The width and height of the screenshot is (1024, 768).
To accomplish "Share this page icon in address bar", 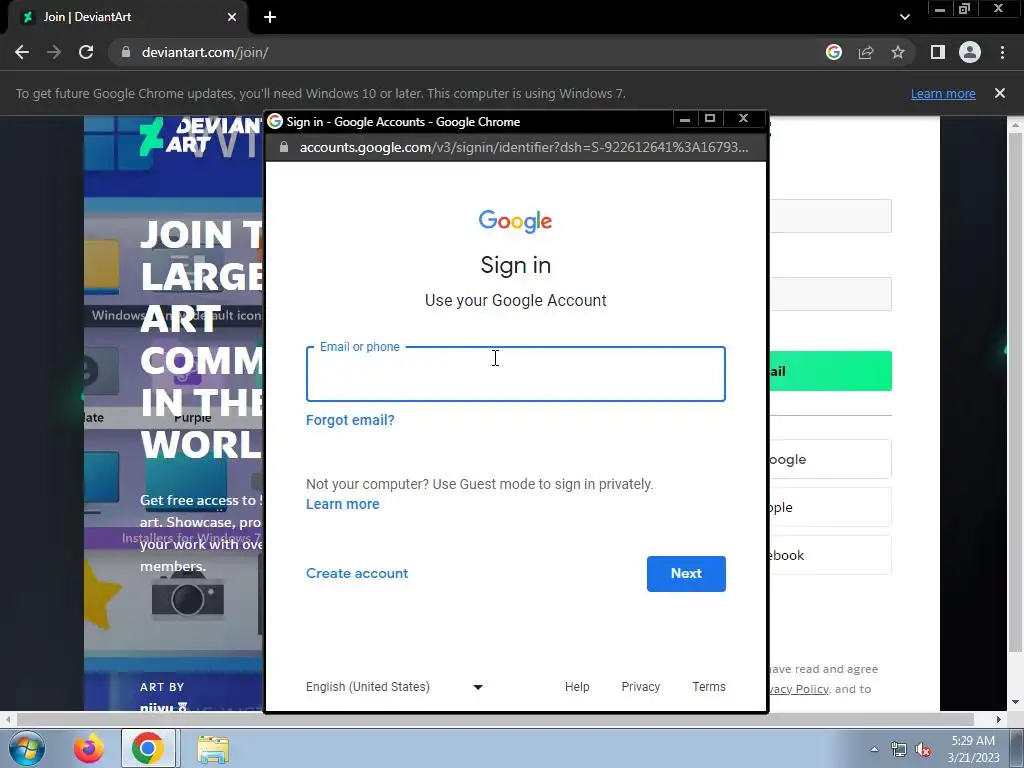I will coord(866,52).
